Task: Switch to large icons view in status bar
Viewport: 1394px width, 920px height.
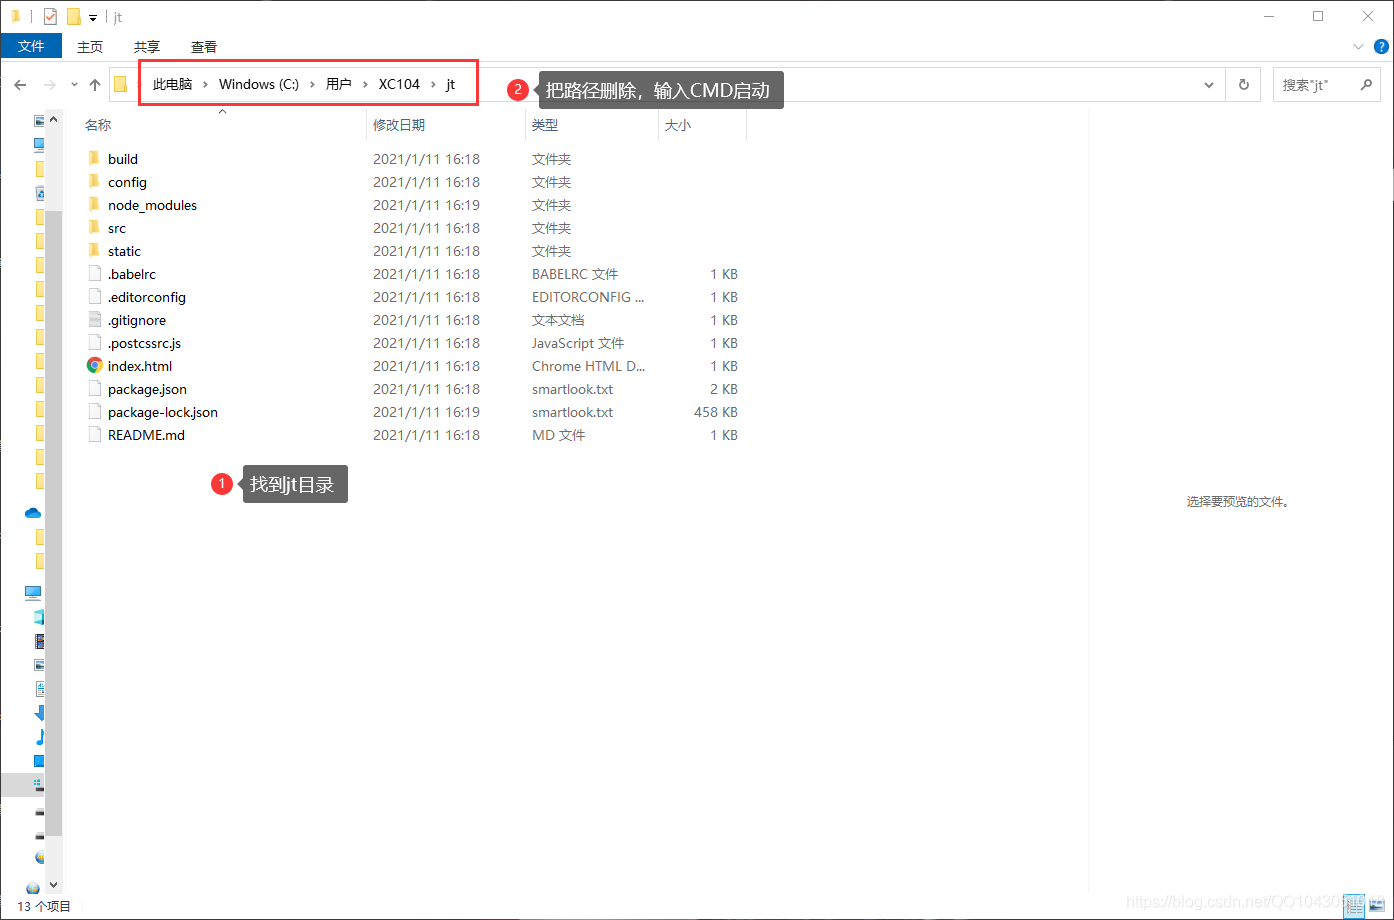Action: pos(1375,905)
